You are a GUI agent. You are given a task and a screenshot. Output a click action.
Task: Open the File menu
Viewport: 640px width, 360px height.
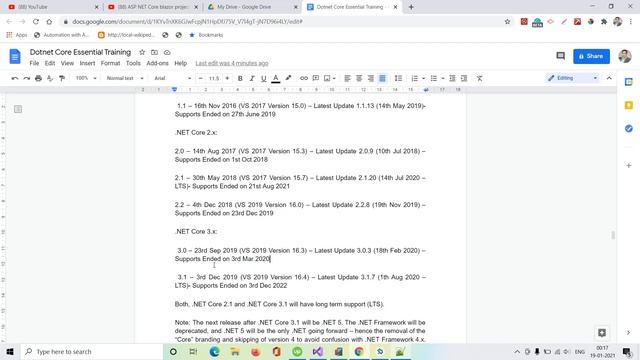34,63
